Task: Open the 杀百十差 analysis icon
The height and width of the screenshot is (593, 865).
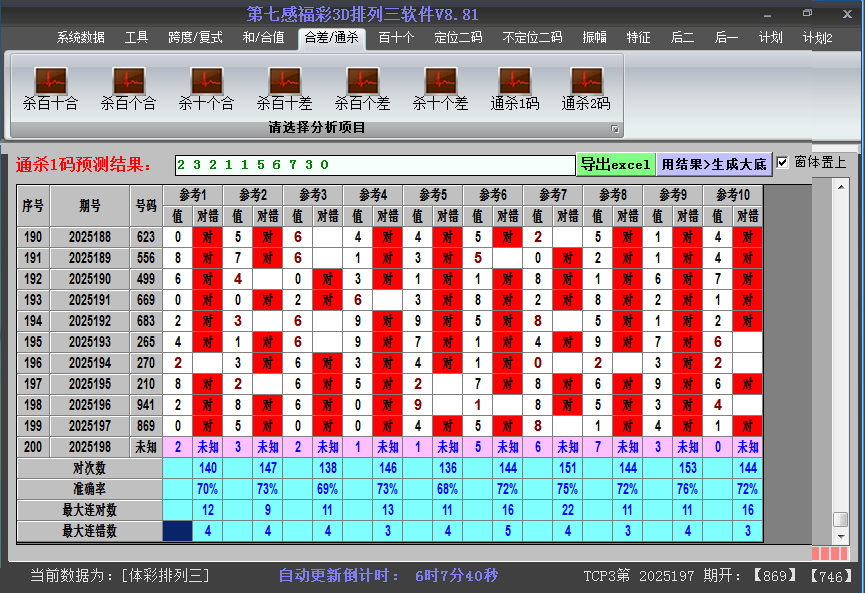Action: (x=285, y=89)
